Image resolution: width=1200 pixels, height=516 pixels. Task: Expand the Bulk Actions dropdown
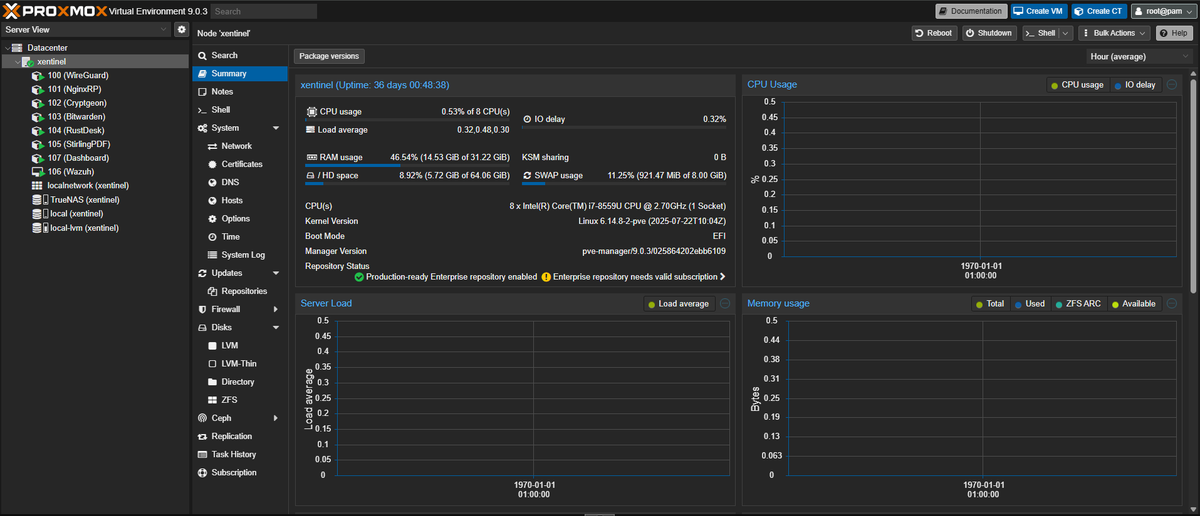click(1114, 33)
